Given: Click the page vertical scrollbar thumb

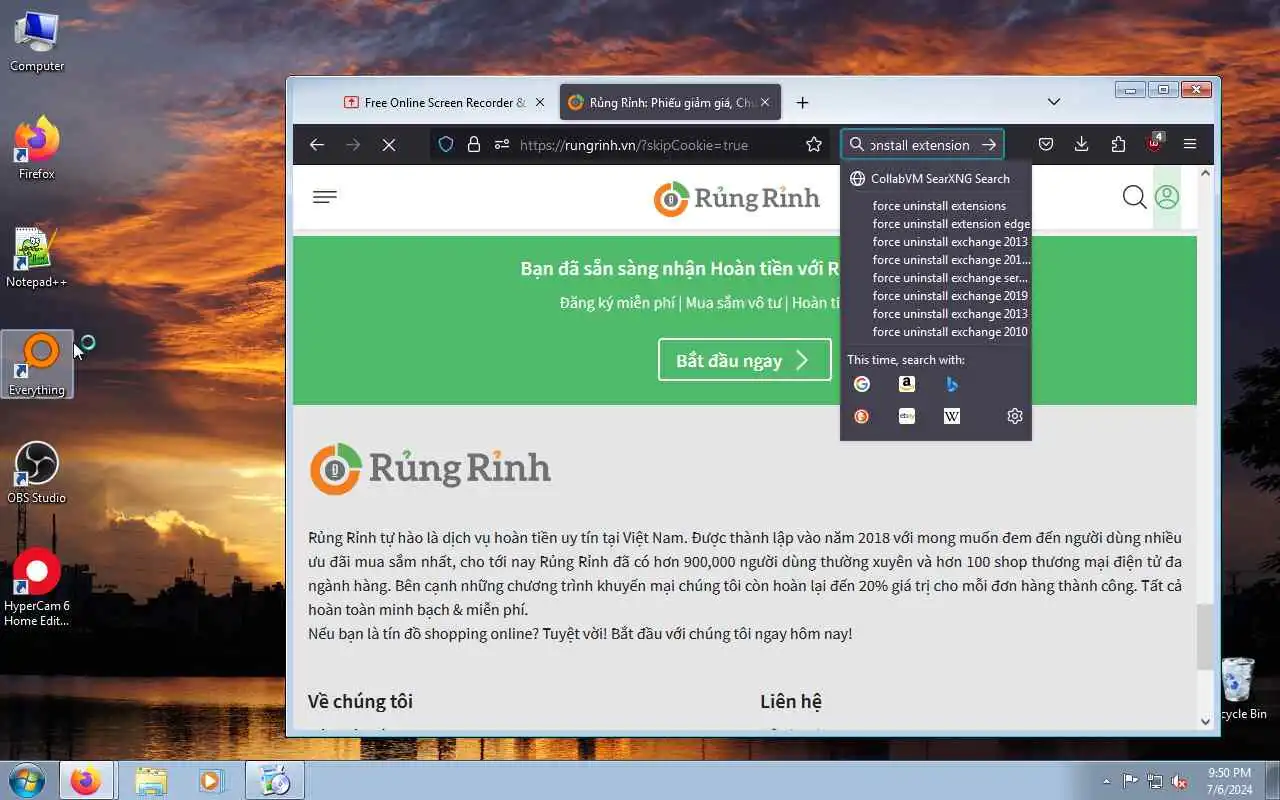Looking at the screenshot, I should [1205, 636].
